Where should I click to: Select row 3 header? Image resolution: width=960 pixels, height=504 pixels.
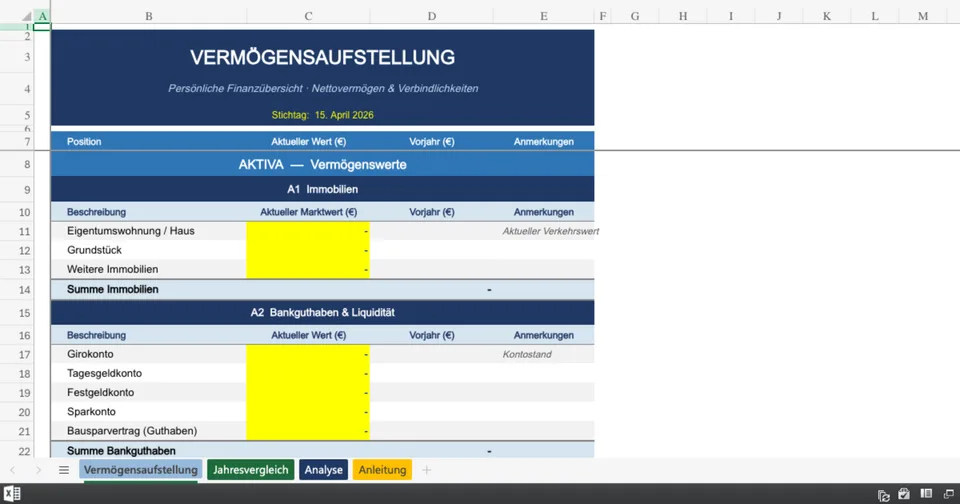tap(17, 57)
